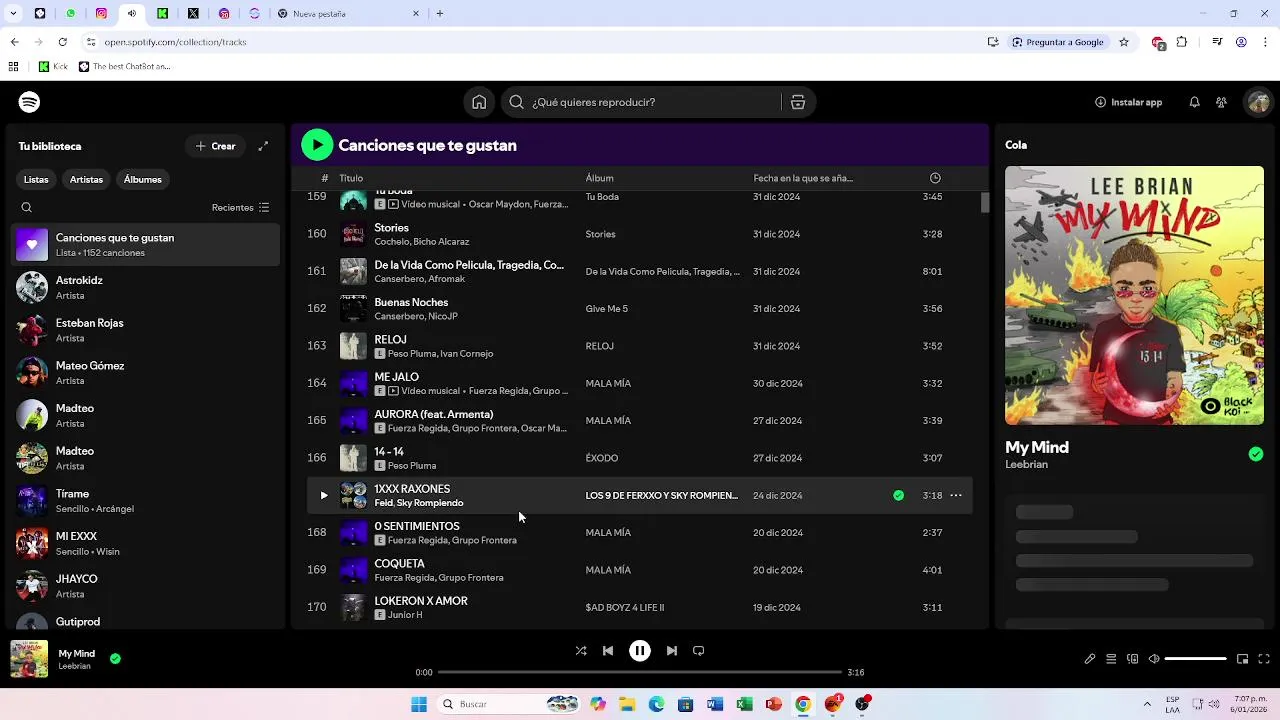The width and height of the screenshot is (1280, 720).
Task: Click the song progress bar
Action: tap(640, 672)
